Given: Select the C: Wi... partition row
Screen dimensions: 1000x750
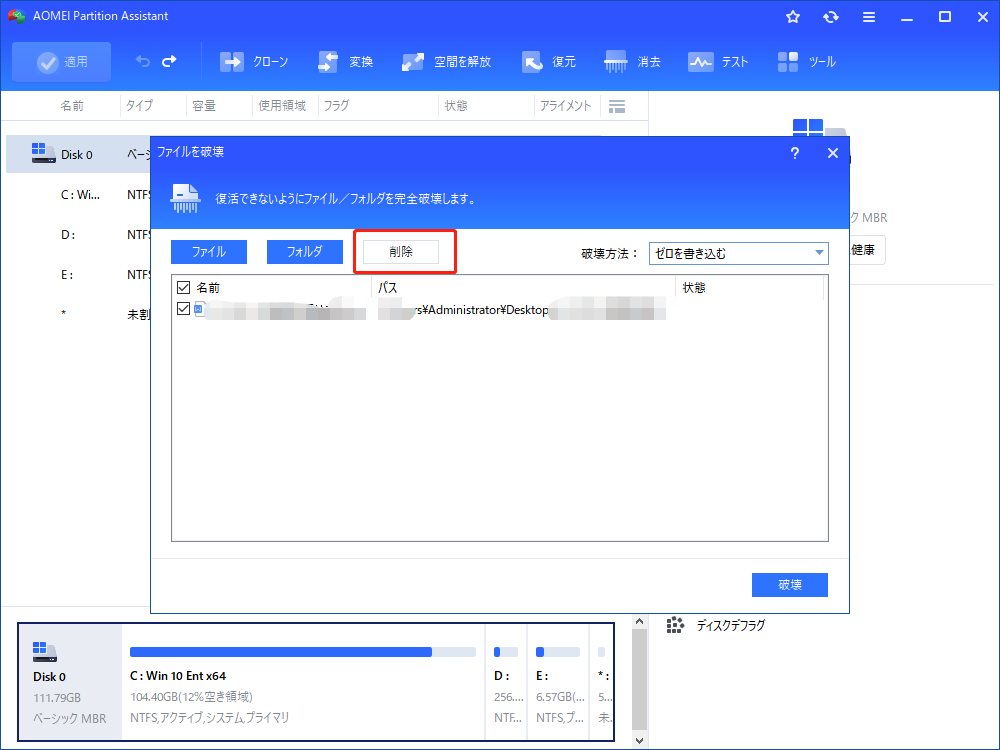Looking at the screenshot, I should pos(78,195).
